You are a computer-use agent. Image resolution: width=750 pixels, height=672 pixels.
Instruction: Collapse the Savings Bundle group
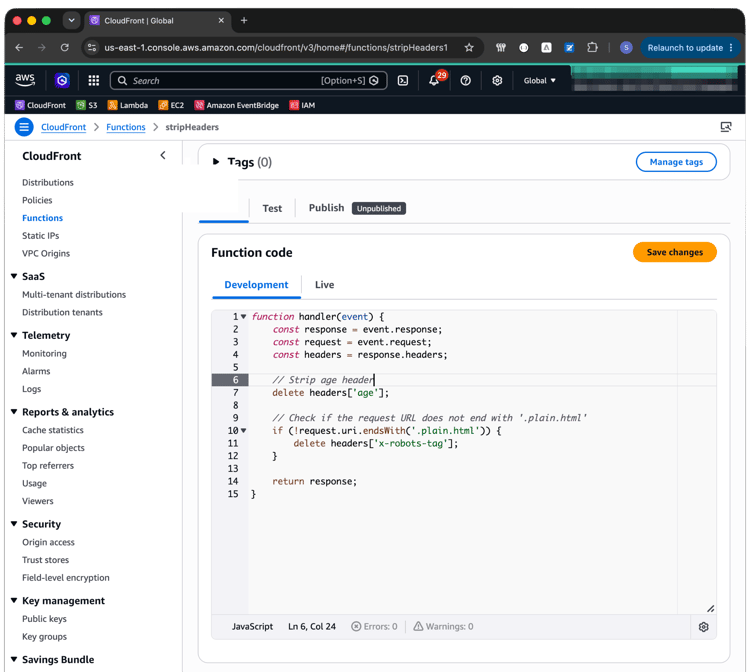tap(14, 659)
